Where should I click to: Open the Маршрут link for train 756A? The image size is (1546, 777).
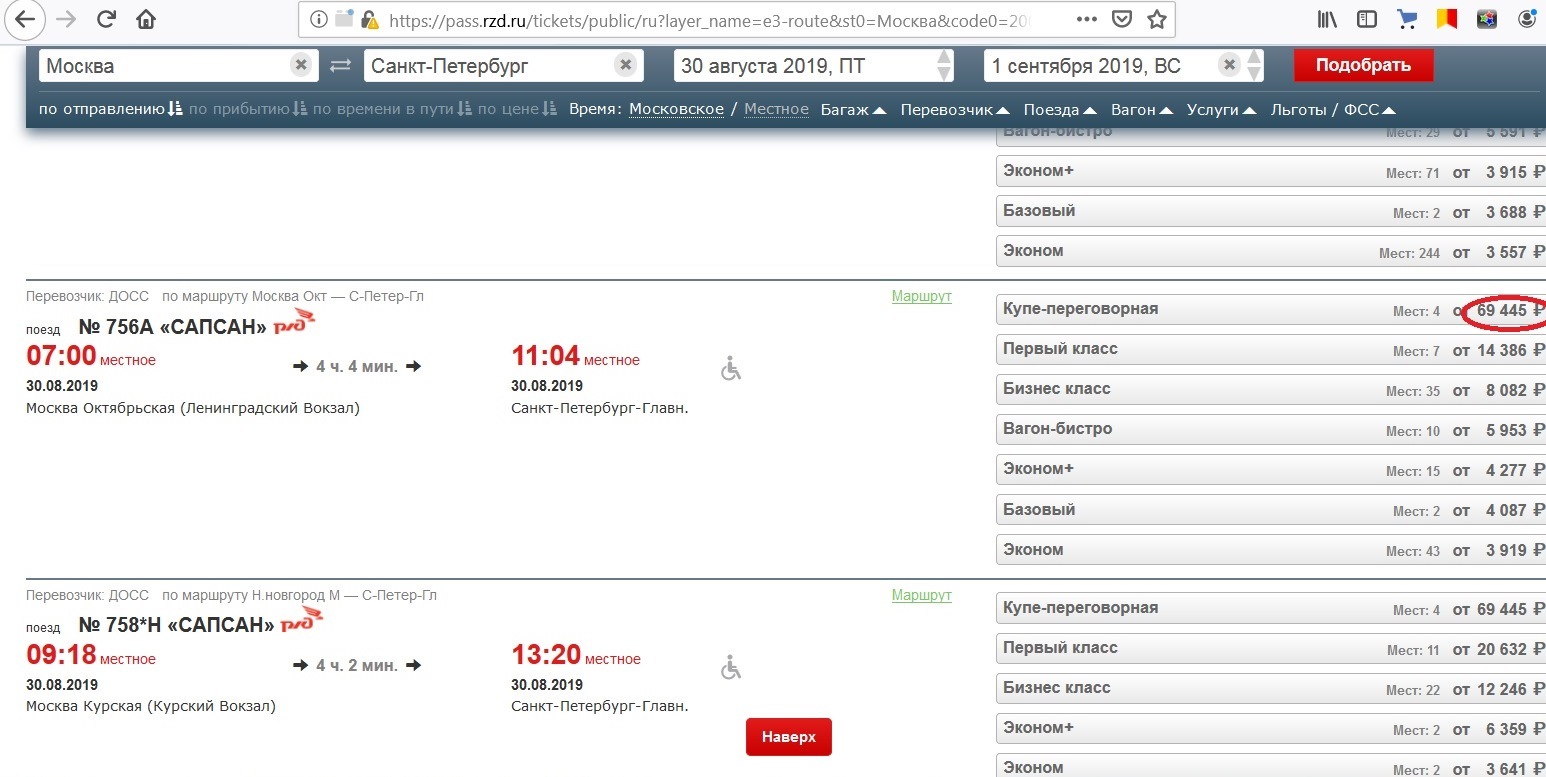point(921,296)
